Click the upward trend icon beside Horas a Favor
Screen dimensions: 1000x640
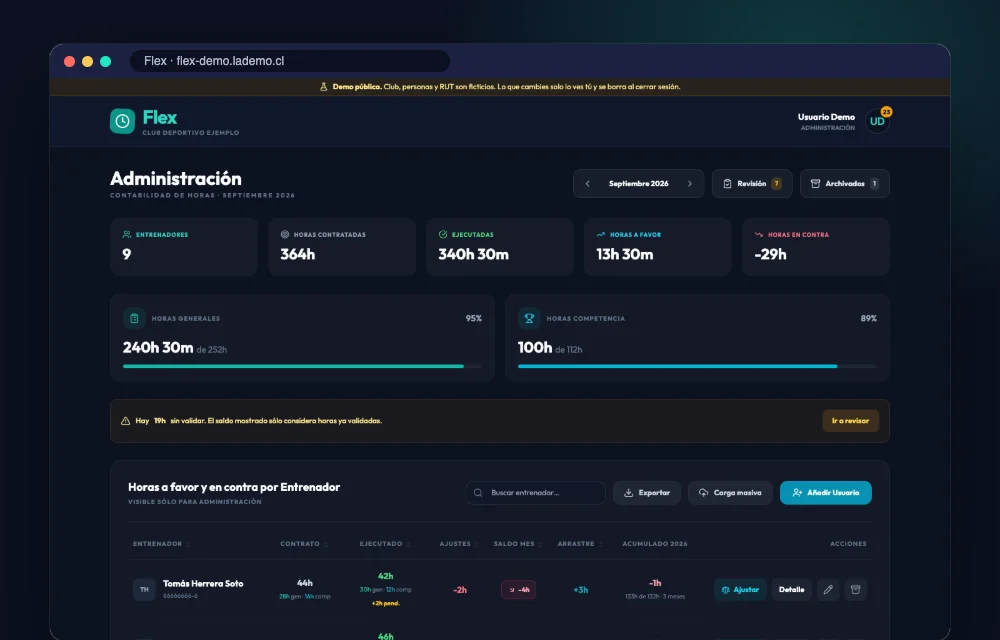tap(601, 235)
